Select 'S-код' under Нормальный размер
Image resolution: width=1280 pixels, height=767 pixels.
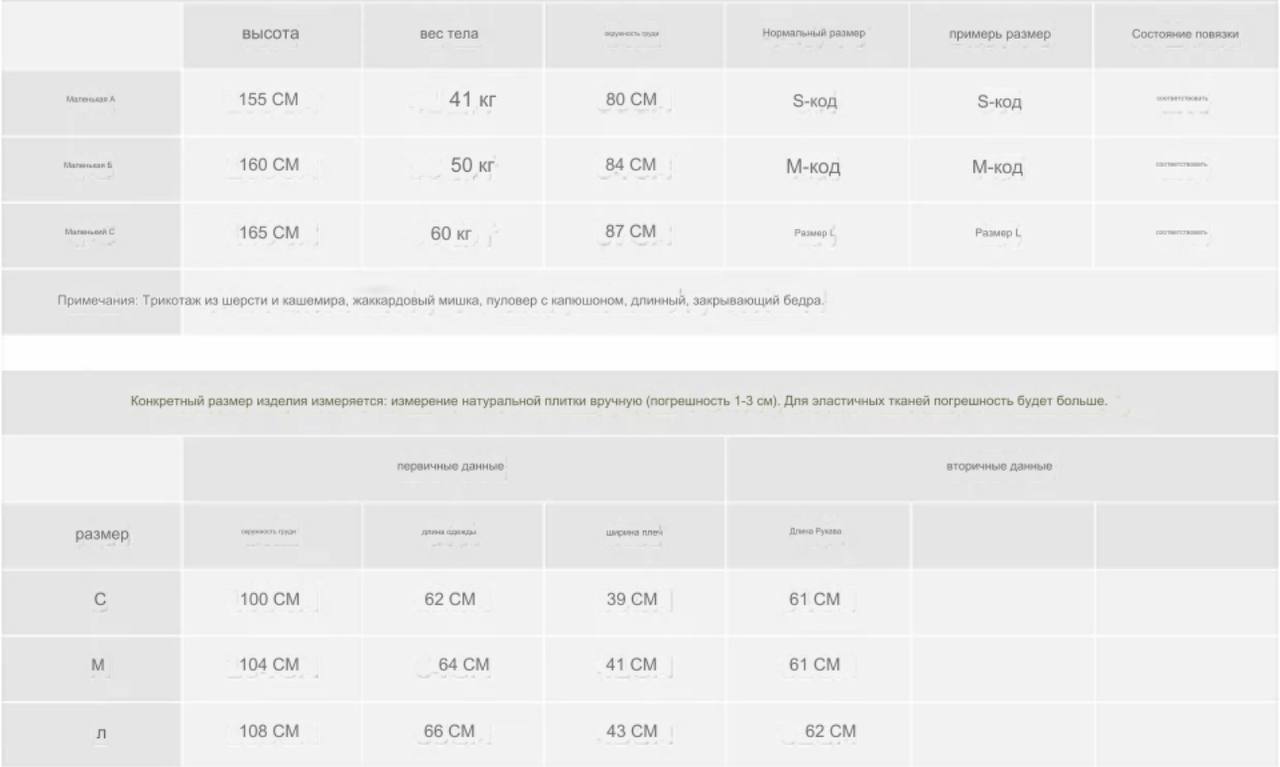click(x=816, y=102)
